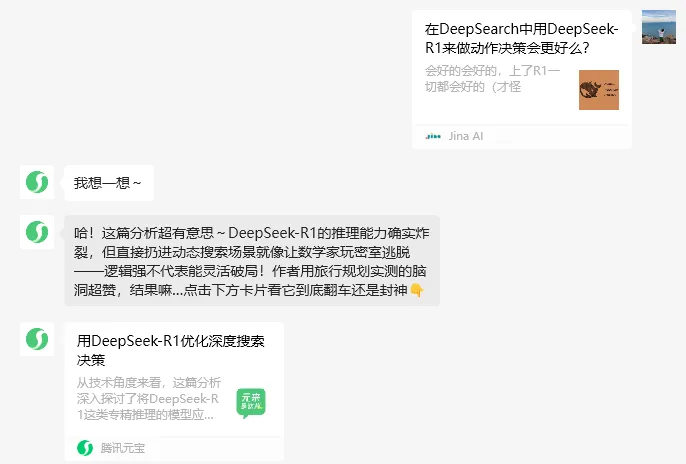Image resolution: width=686 pixels, height=464 pixels.
Task: Select the 我想一想~ message bubble
Action: pyautogui.click(x=109, y=183)
